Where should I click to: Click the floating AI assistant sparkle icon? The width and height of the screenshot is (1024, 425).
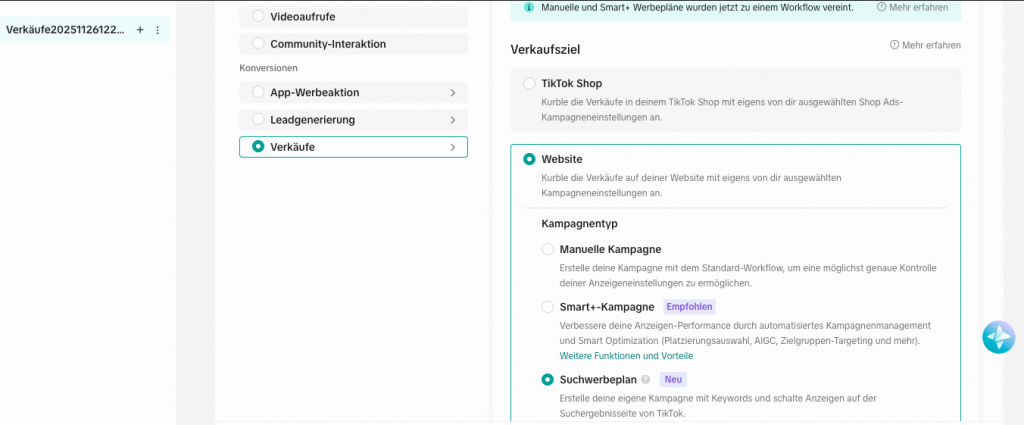(998, 338)
